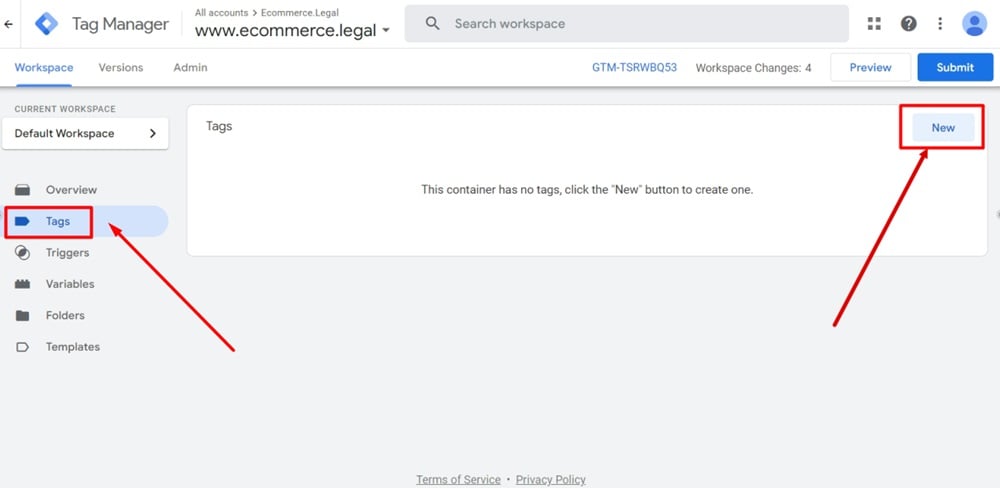The image size is (1000, 488).
Task: Open the three-dot more options menu
Action: pyautogui.click(x=940, y=24)
